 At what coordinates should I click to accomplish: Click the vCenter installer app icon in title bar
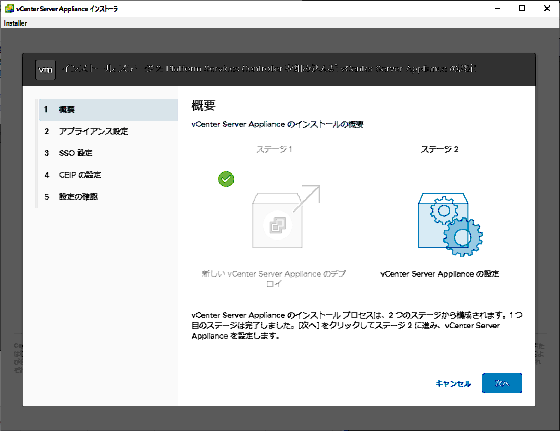pos(9,9)
